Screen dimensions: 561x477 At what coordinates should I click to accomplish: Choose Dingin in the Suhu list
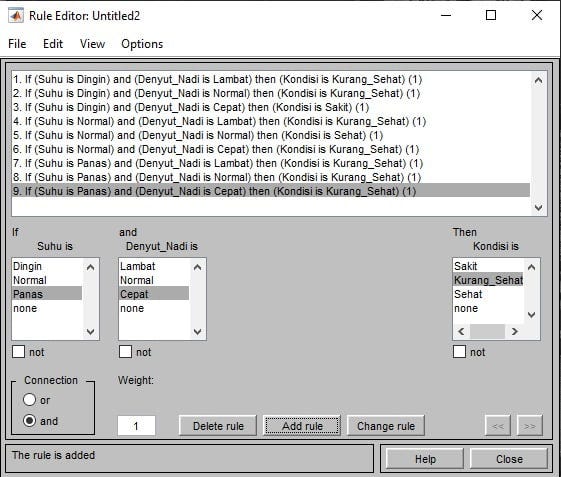[x=47, y=266]
